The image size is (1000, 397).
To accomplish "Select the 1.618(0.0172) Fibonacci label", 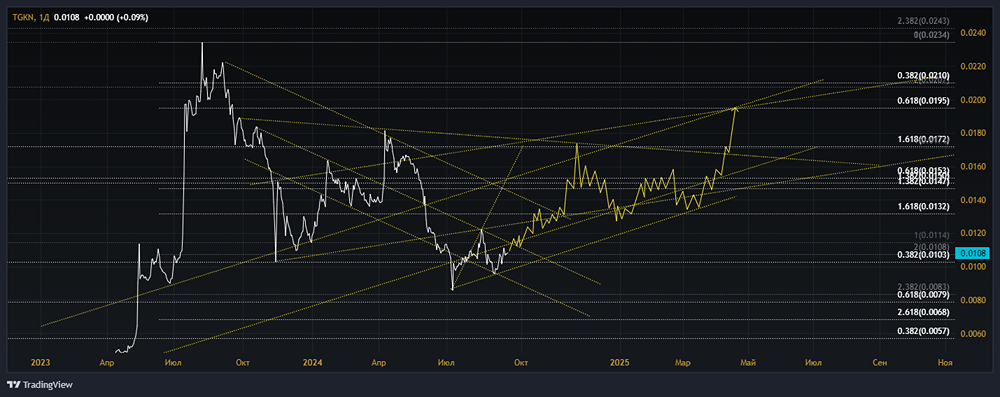I will (x=923, y=139).
